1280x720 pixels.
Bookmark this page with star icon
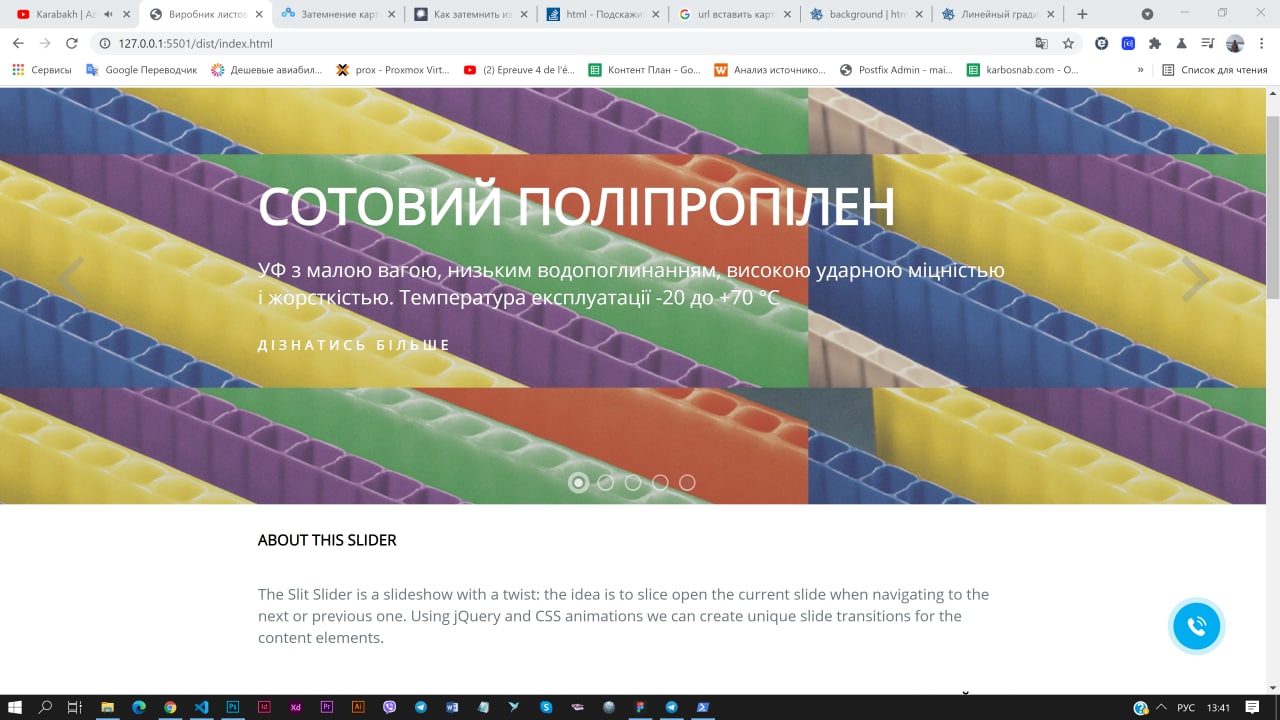[1068, 43]
